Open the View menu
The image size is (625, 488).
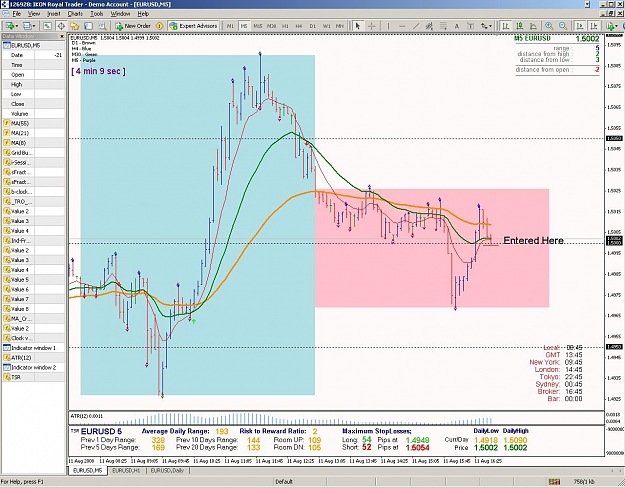tap(34, 14)
